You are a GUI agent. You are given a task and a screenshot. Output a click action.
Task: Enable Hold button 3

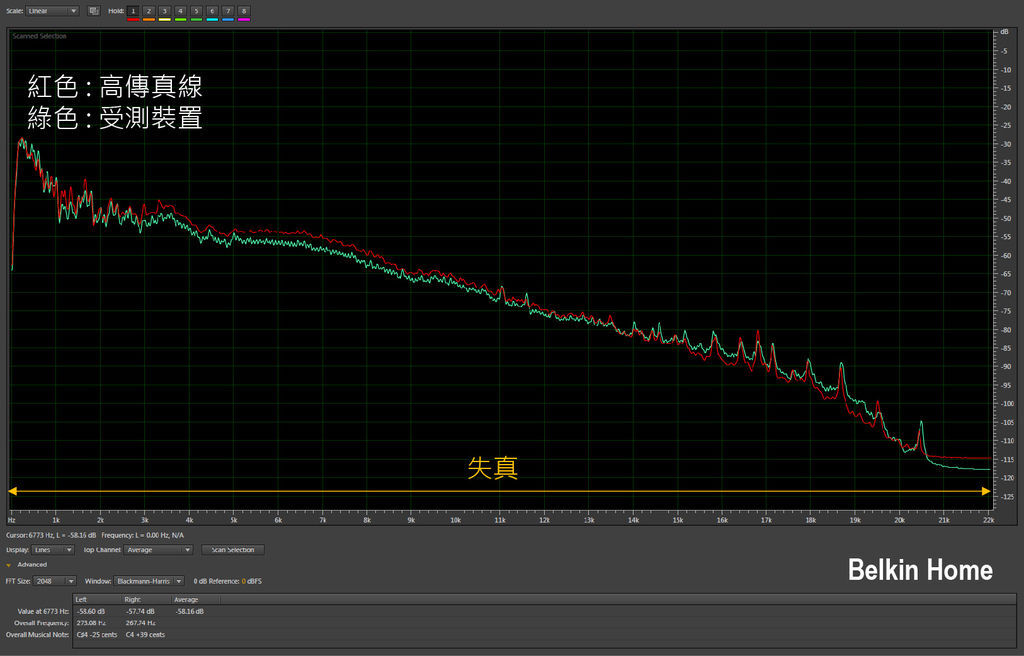(x=165, y=10)
